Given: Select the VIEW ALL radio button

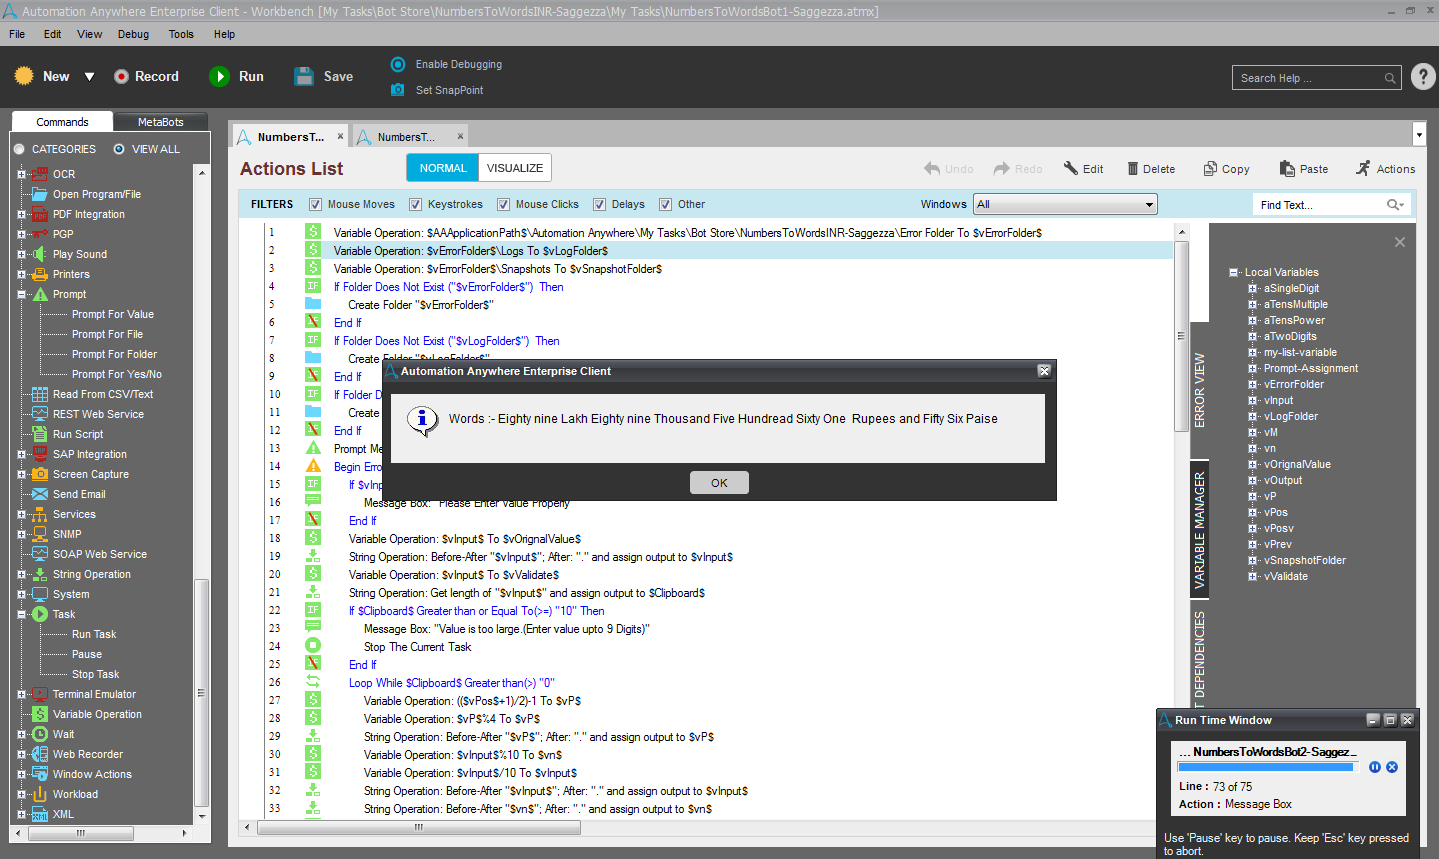Looking at the screenshot, I should point(119,149).
